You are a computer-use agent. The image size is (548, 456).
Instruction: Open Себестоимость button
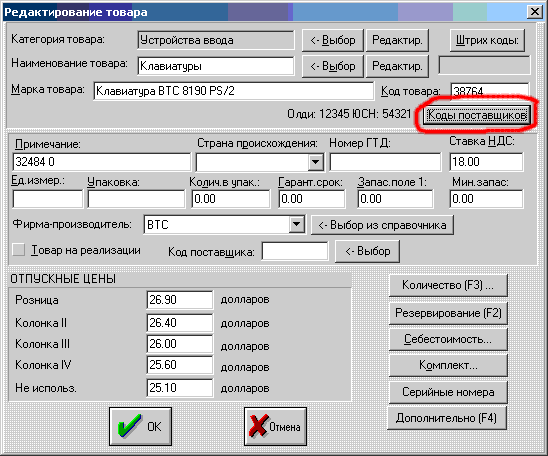coord(448,339)
